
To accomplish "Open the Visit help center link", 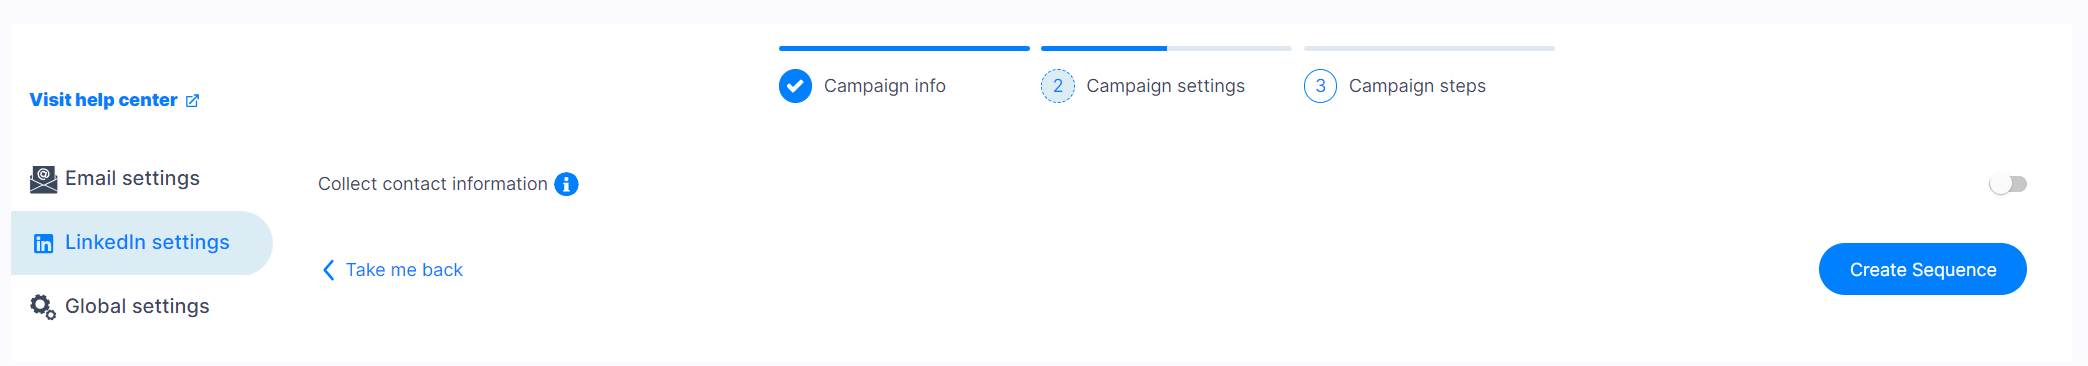I will coord(103,100).
